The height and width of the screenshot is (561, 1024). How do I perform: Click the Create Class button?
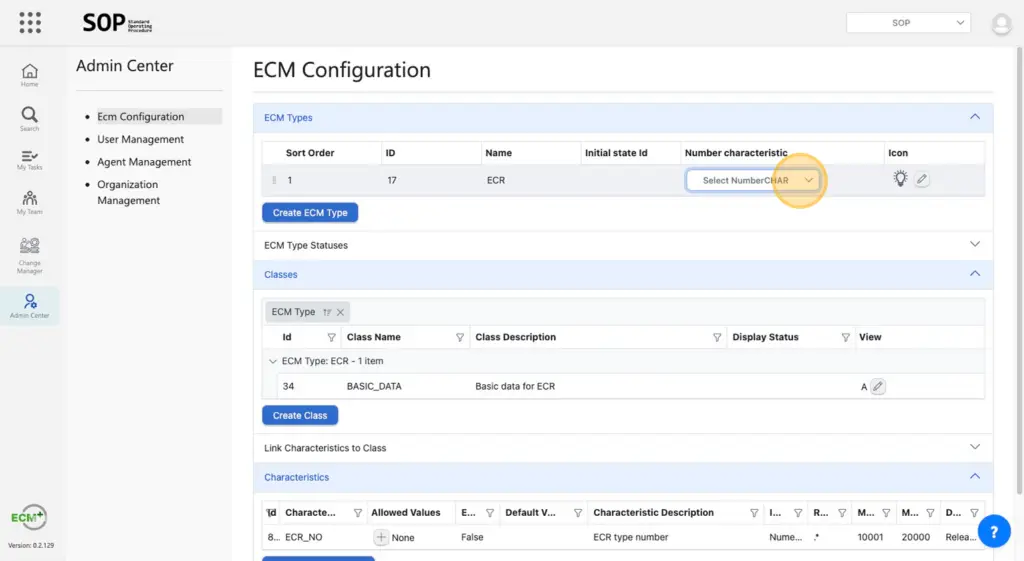pyautogui.click(x=300, y=415)
